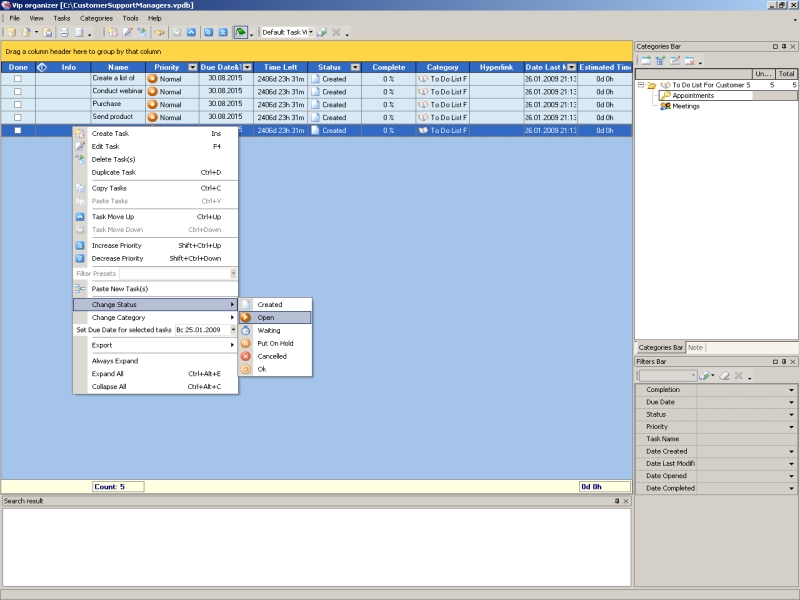800x600 pixels.
Task: Tick the Done checkbox for 'Conduct webinar'
Action: [x=17, y=91]
